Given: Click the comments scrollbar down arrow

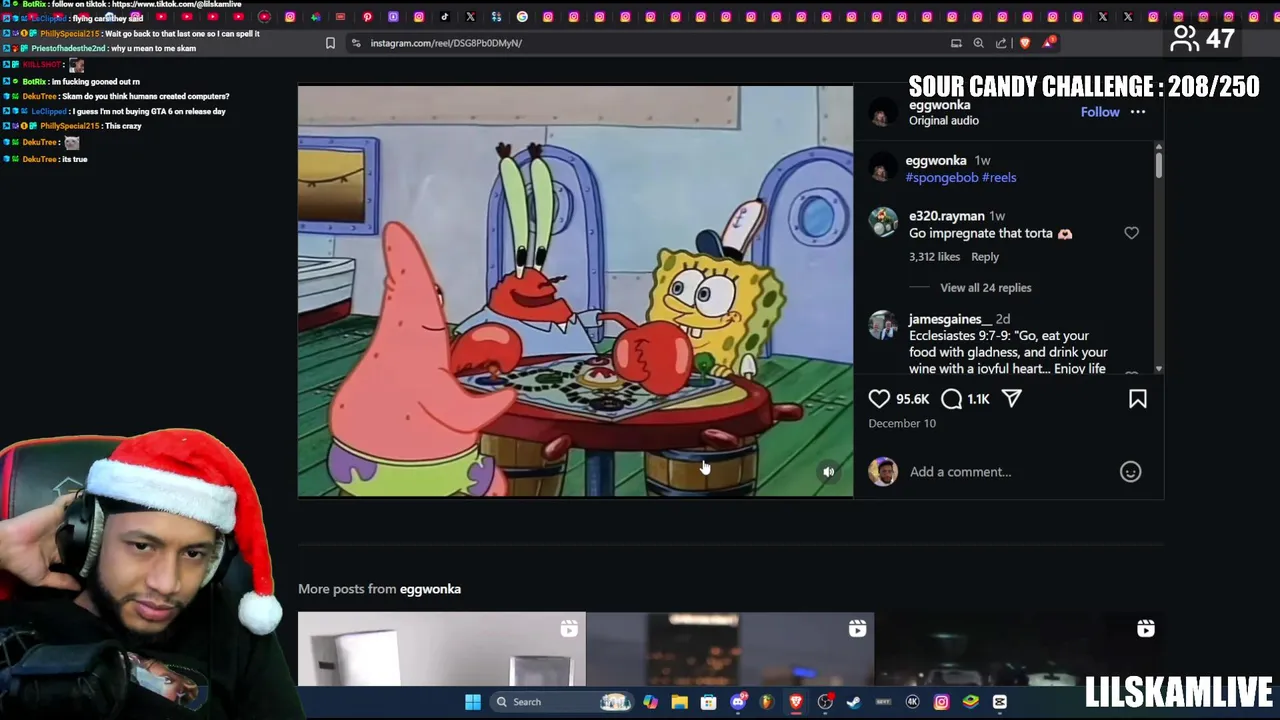Looking at the screenshot, I should tap(1159, 370).
